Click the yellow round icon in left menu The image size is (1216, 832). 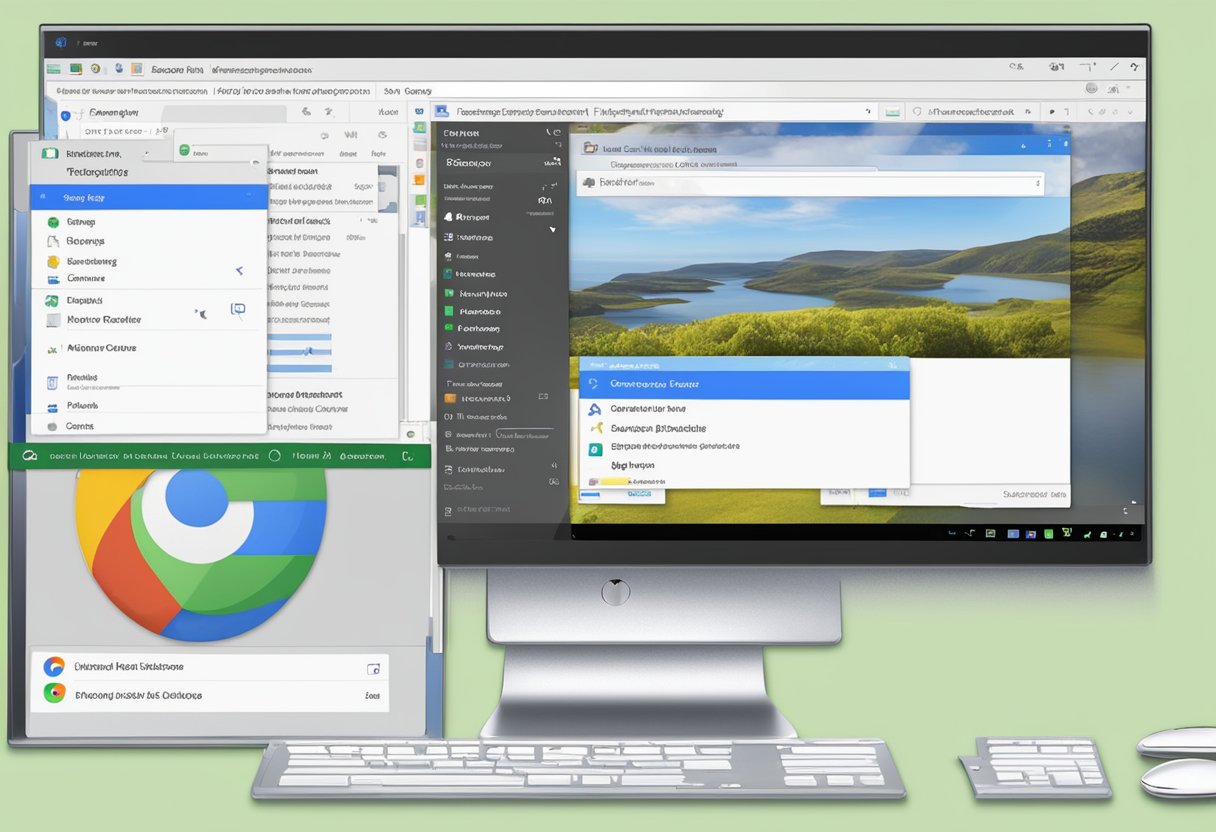click(53, 262)
